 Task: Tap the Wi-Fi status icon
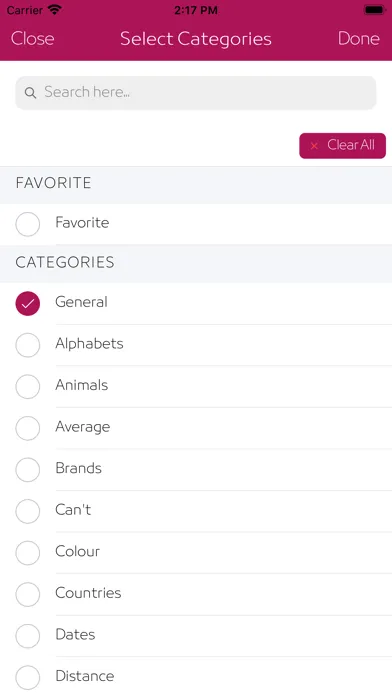pyautogui.click(x=55, y=10)
